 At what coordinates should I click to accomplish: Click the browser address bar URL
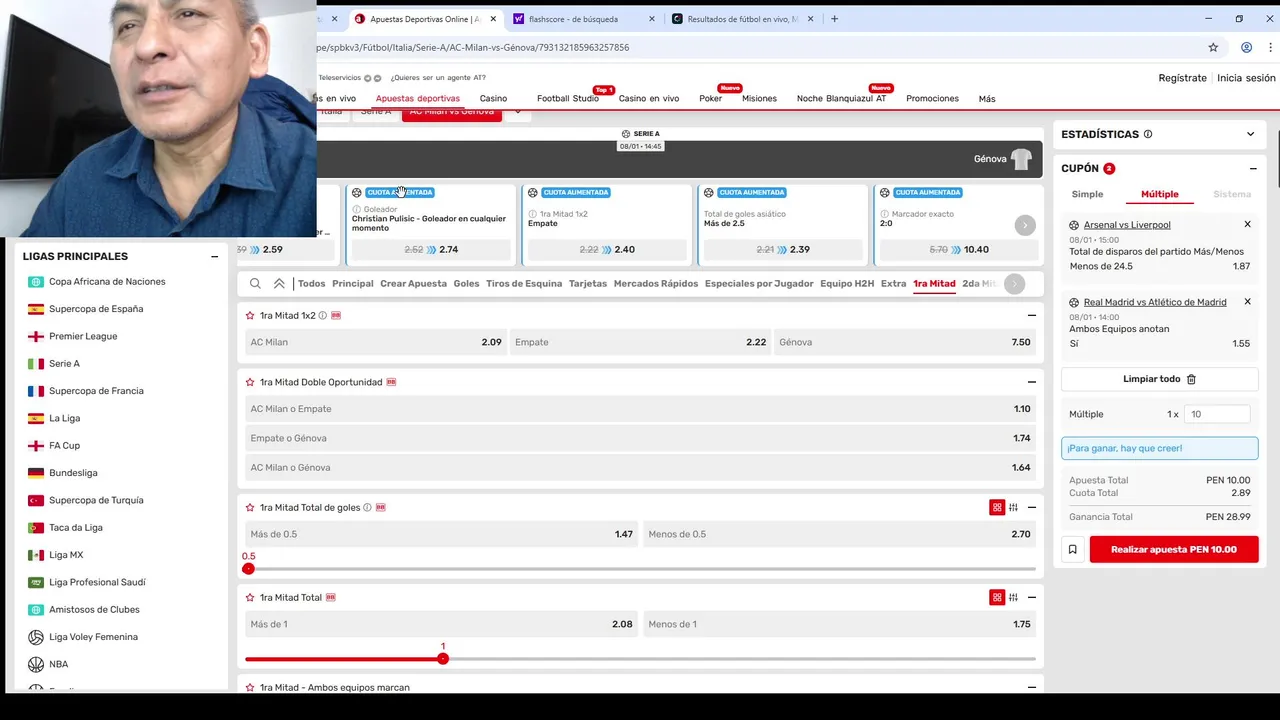click(473, 47)
